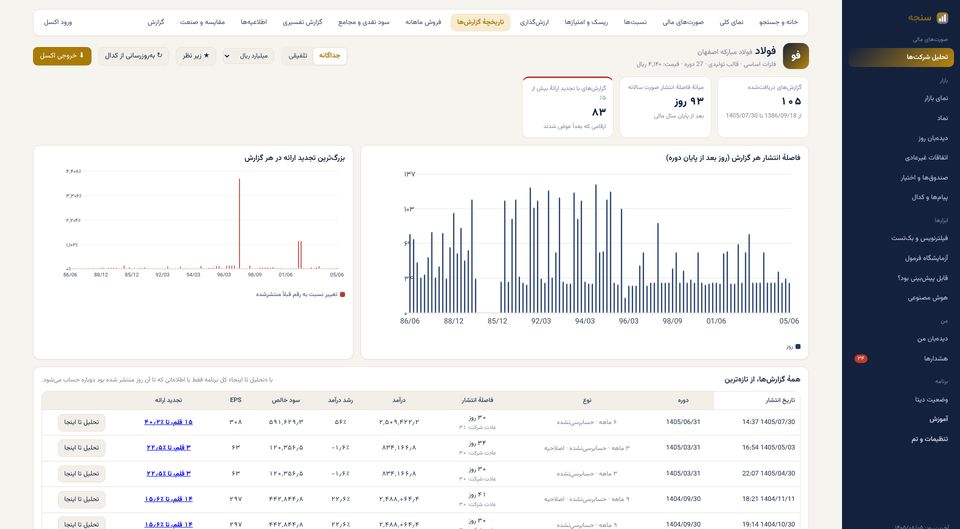Sort by تاریخ انتشار column header
The width and height of the screenshot is (960, 529).
(x=757, y=400)
